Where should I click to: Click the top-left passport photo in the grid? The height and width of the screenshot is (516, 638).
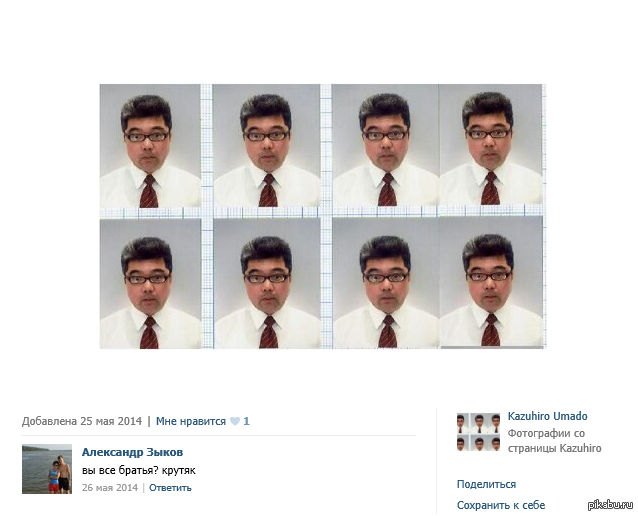tap(150, 146)
